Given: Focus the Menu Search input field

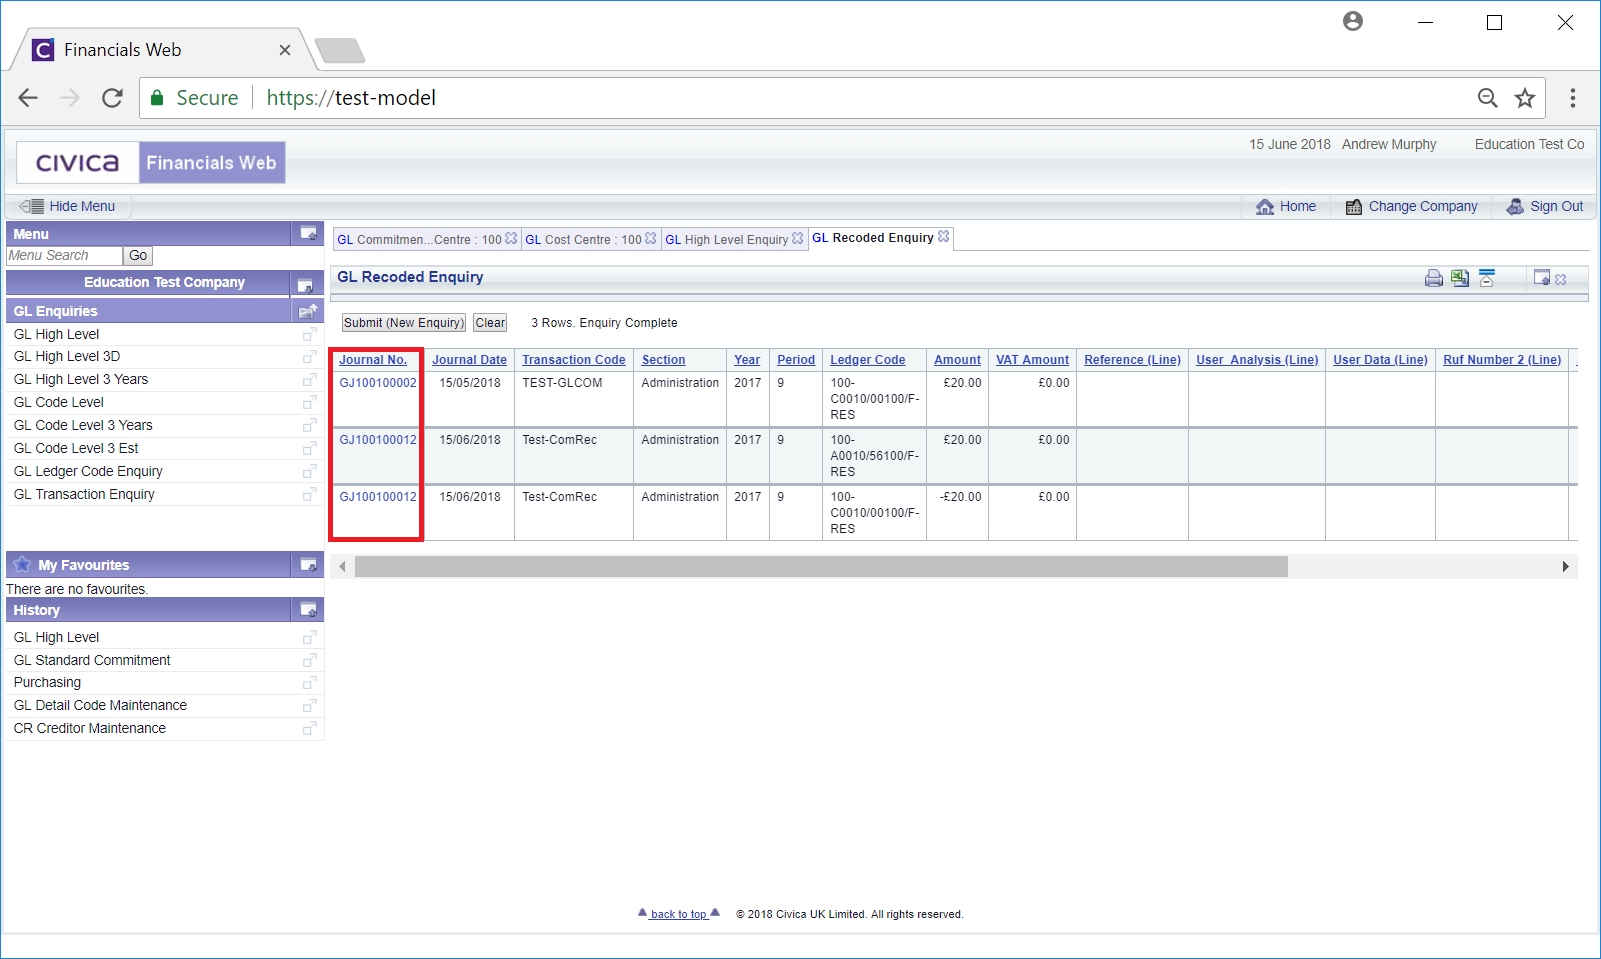Looking at the screenshot, I should click(x=64, y=256).
